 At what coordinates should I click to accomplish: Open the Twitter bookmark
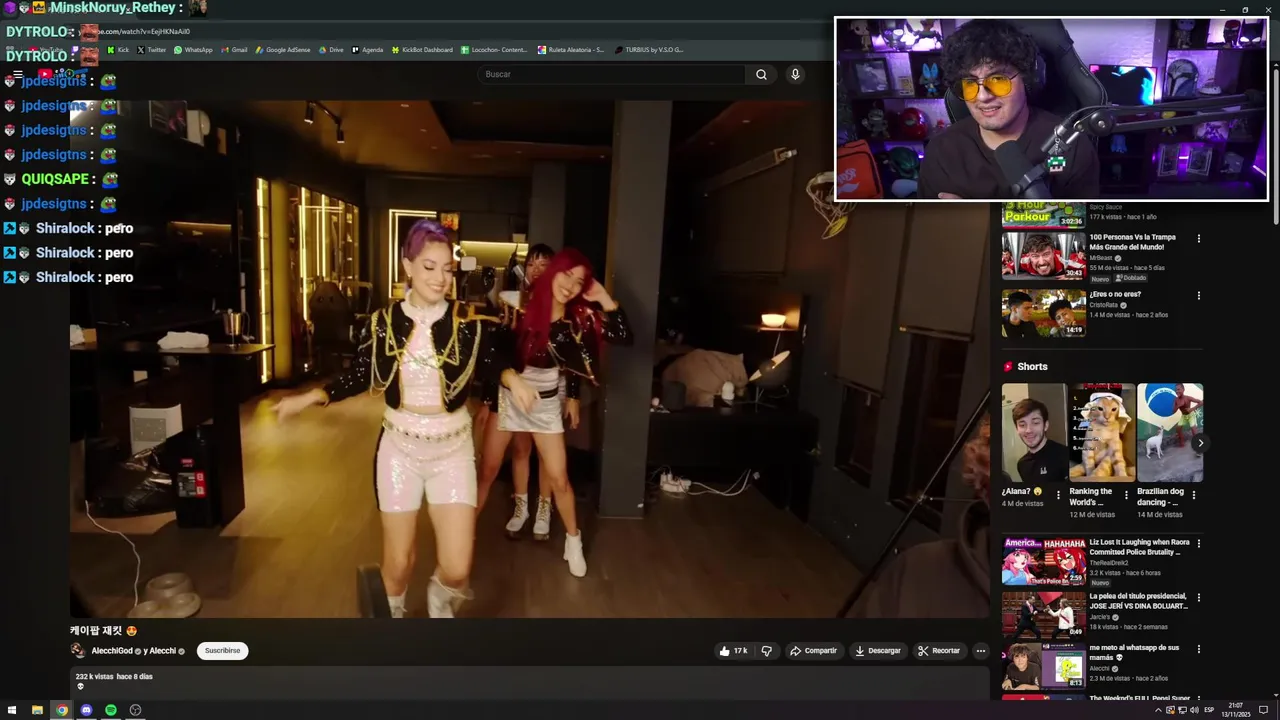click(x=151, y=50)
